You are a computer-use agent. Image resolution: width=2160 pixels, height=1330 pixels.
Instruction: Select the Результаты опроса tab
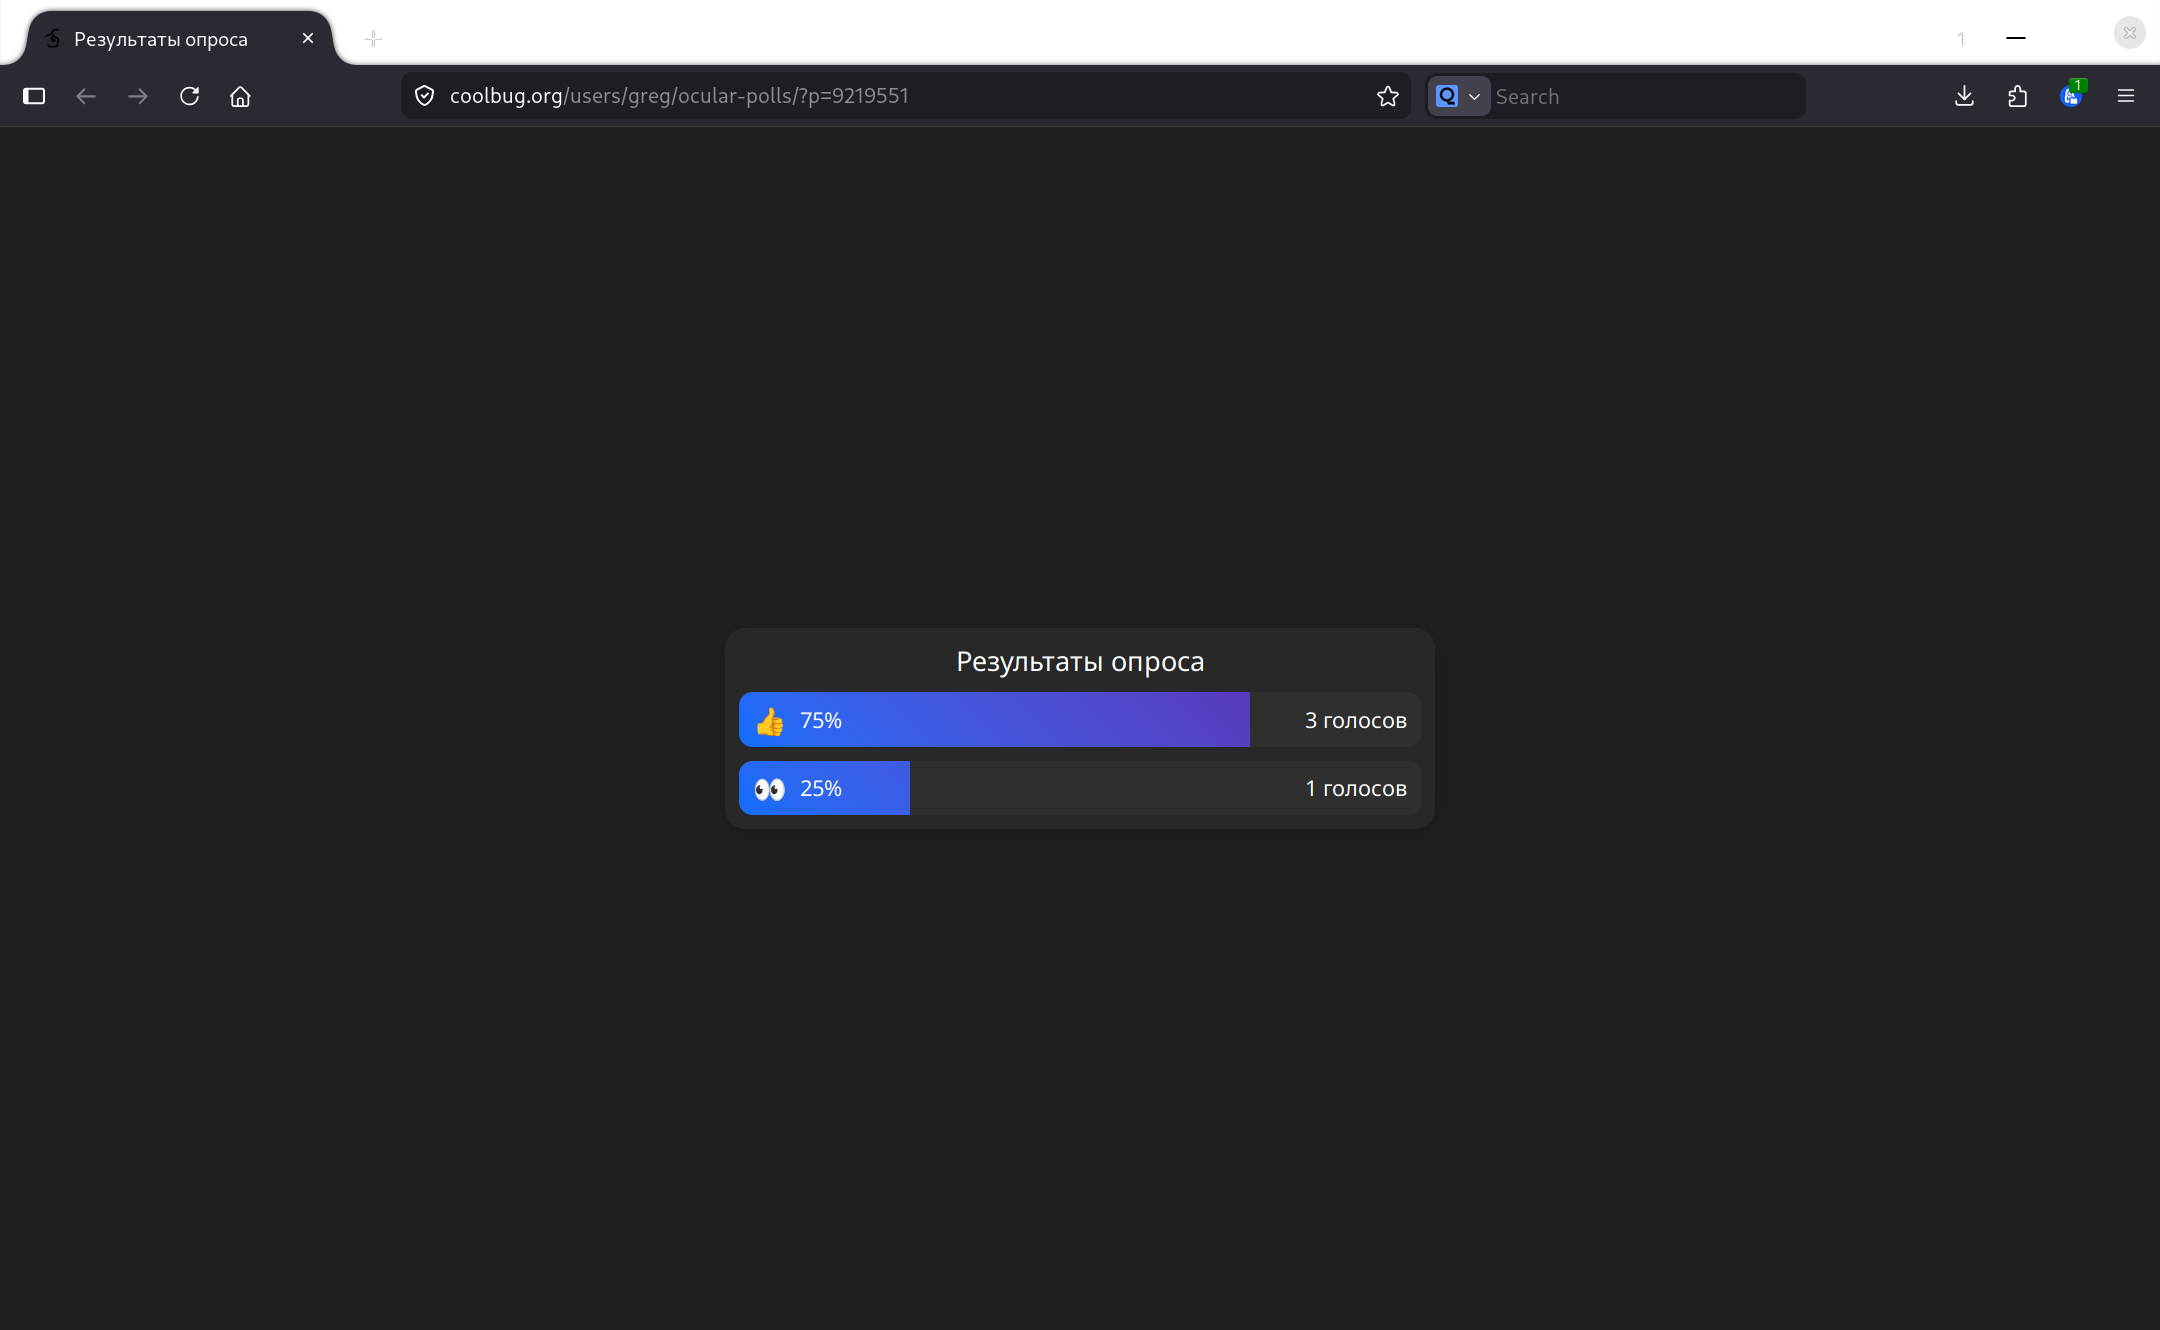pyautogui.click(x=180, y=39)
